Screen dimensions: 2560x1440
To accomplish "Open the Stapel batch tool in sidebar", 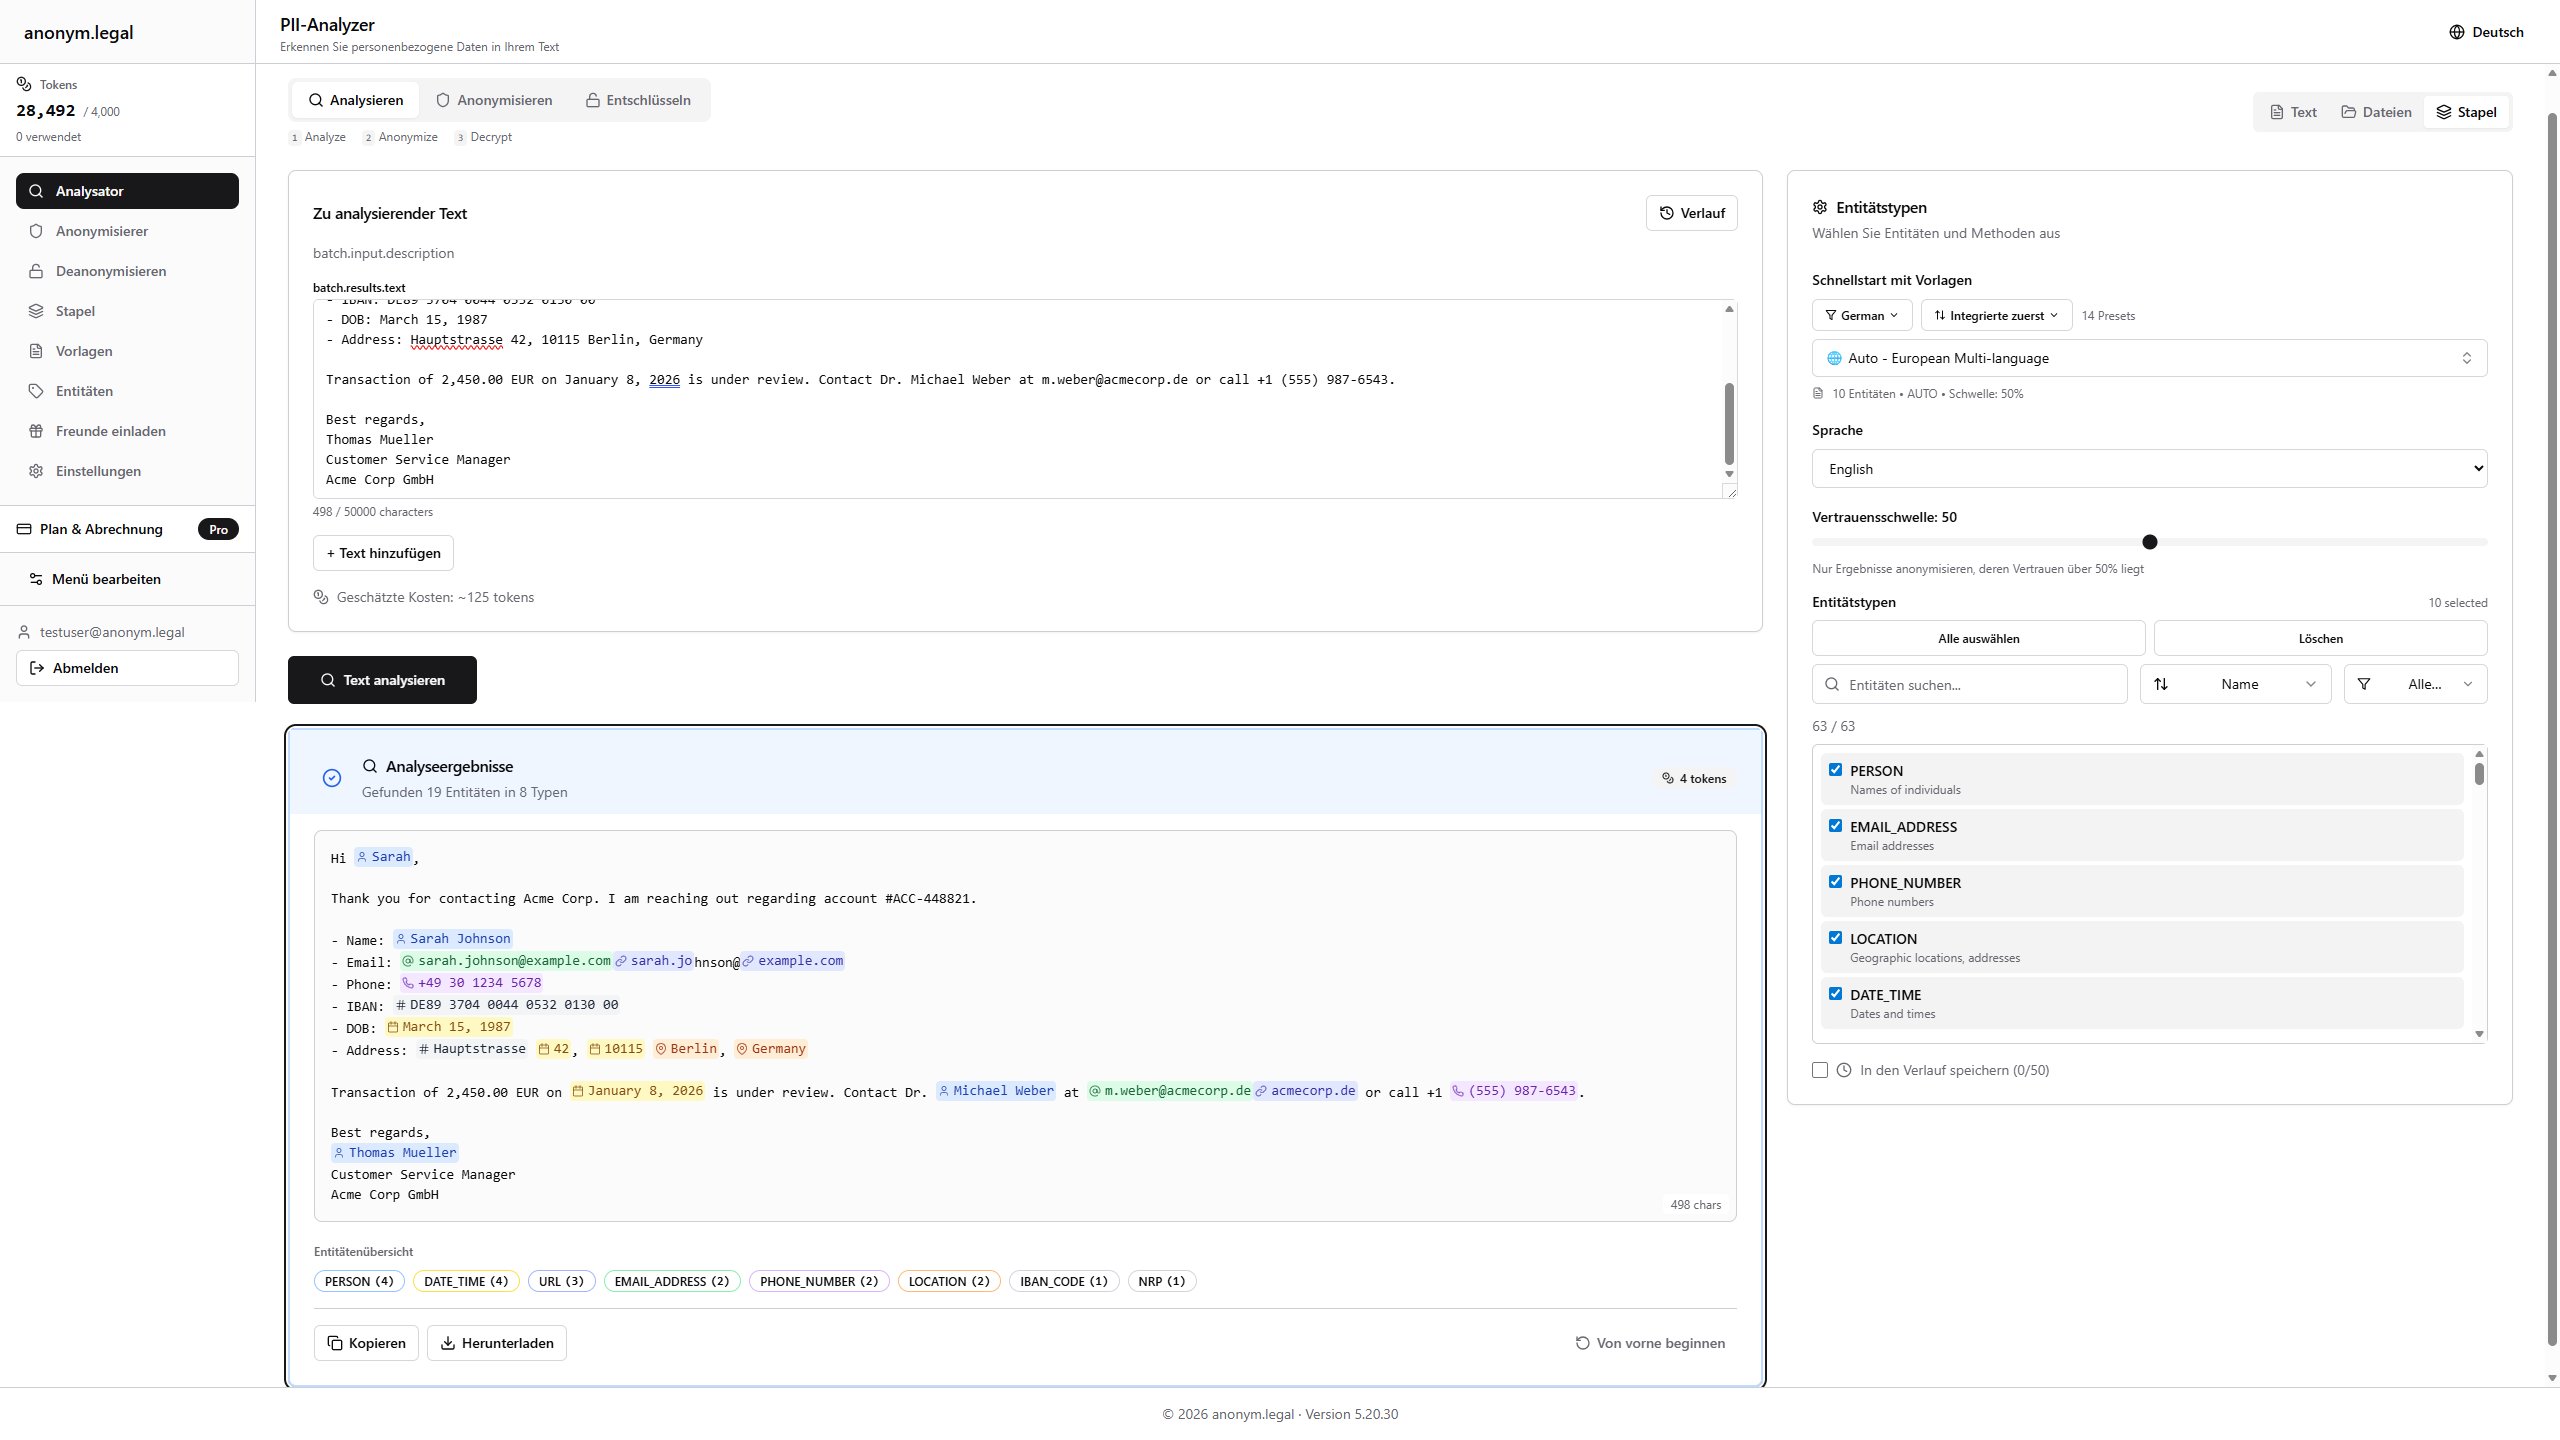I will pyautogui.click(x=77, y=311).
